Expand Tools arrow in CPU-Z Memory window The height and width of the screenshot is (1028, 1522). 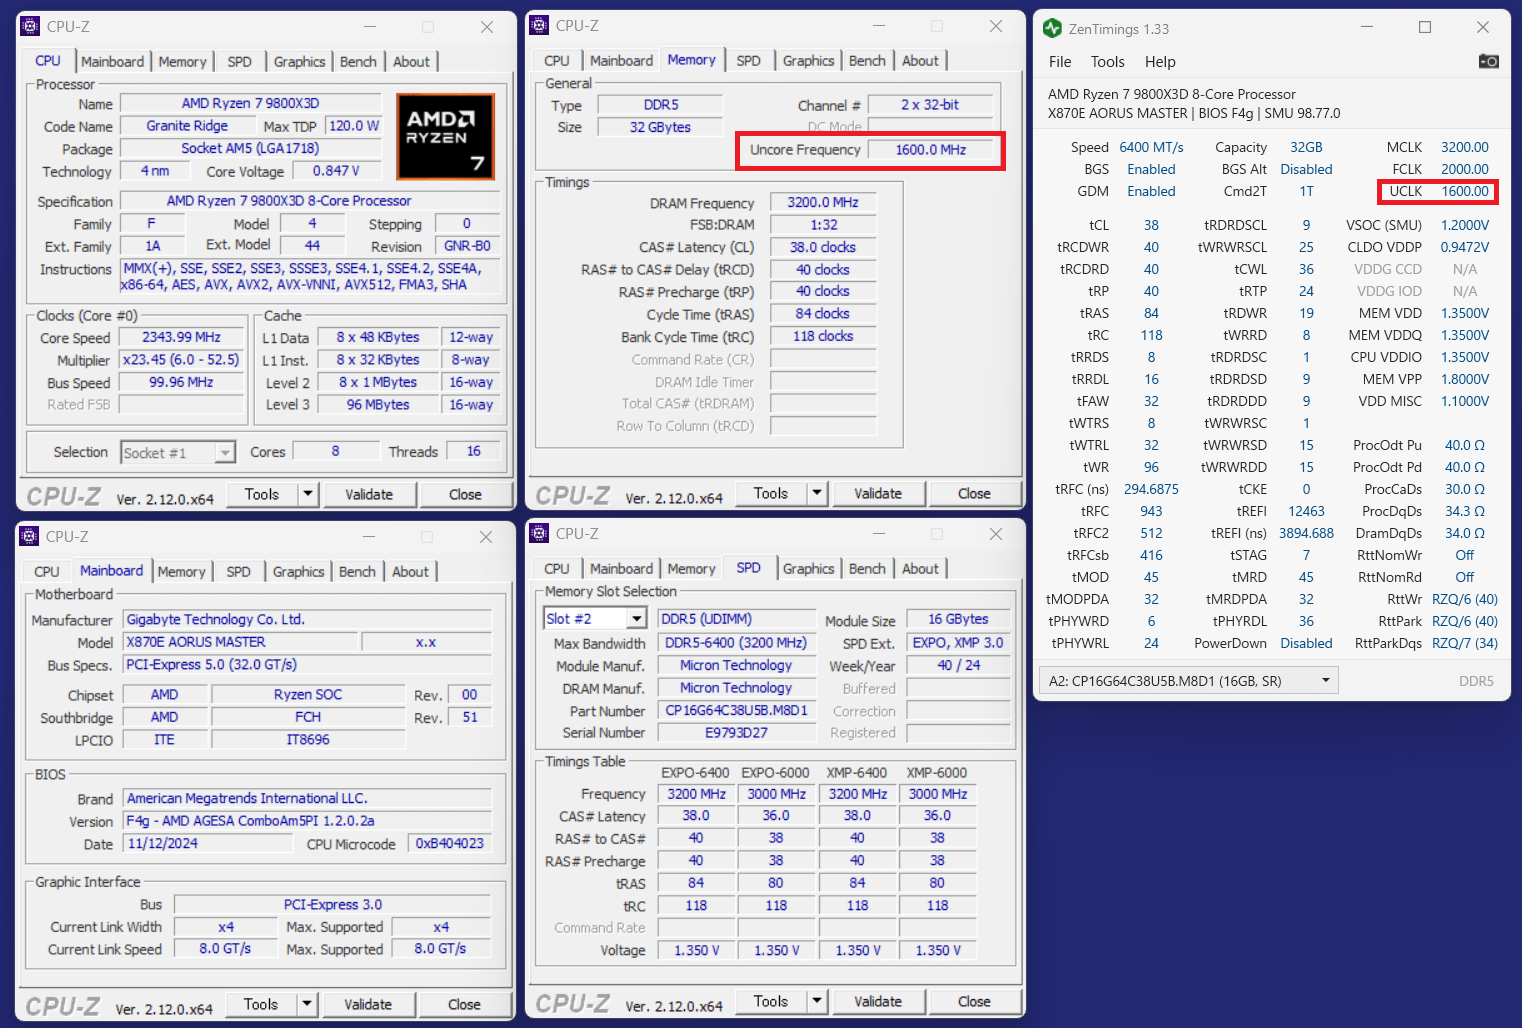(x=817, y=493)
